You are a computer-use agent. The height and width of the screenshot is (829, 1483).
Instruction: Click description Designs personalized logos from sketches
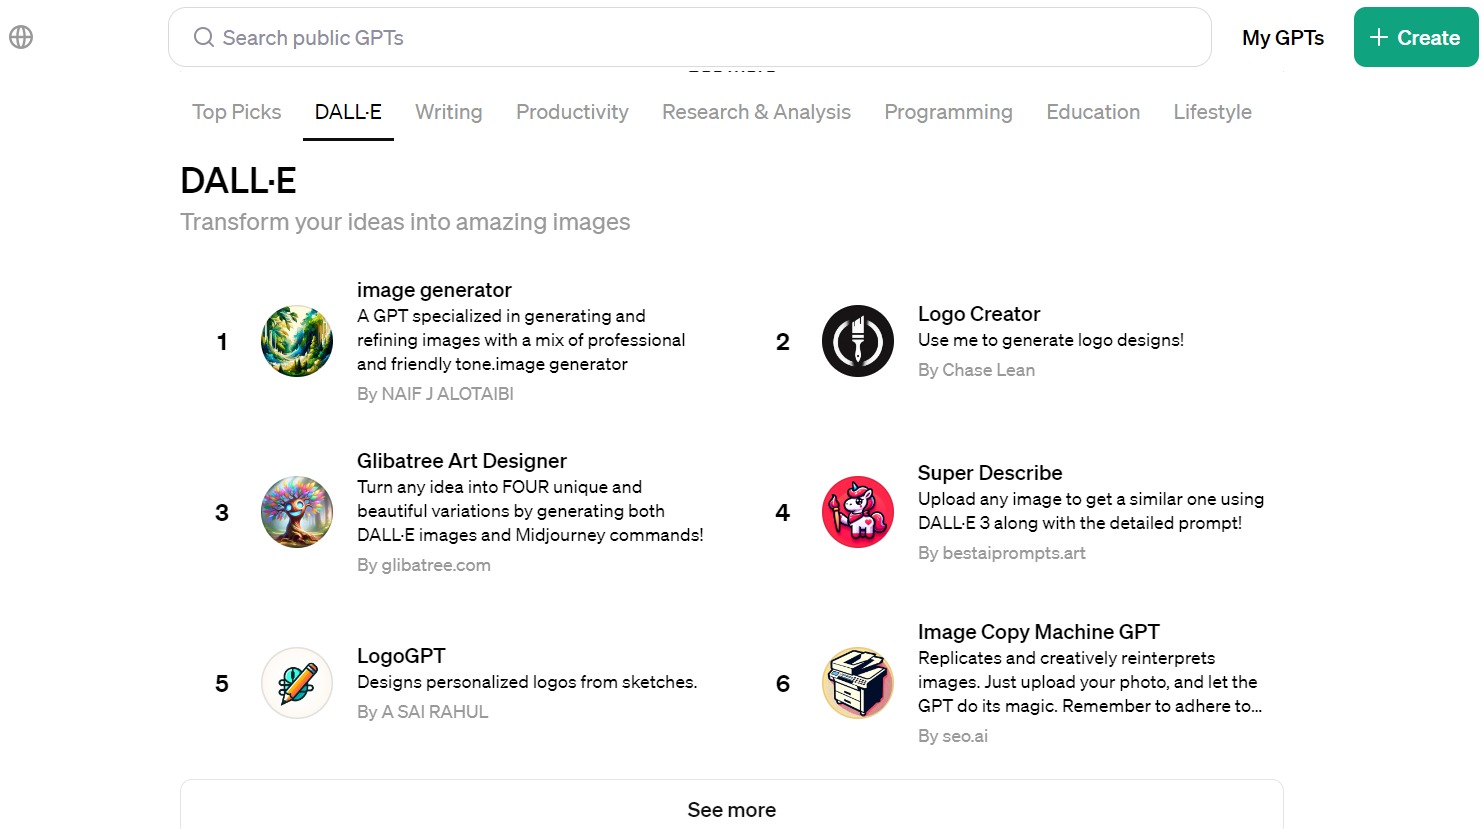click(527, 682)
